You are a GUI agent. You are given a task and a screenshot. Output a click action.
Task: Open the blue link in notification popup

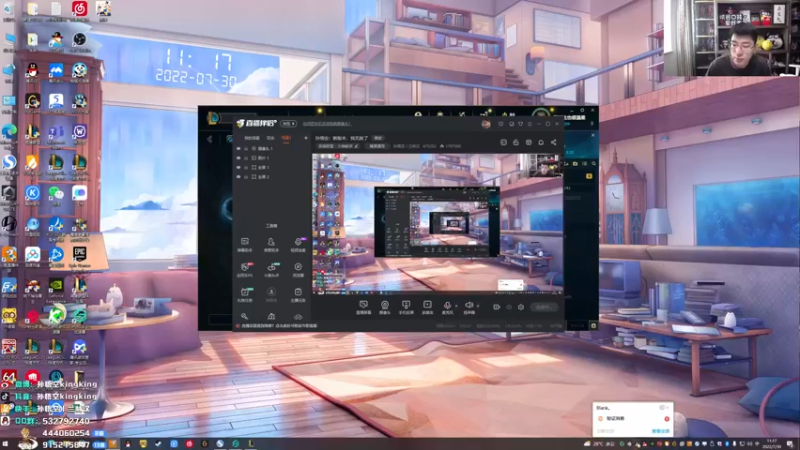click(660, 431)
